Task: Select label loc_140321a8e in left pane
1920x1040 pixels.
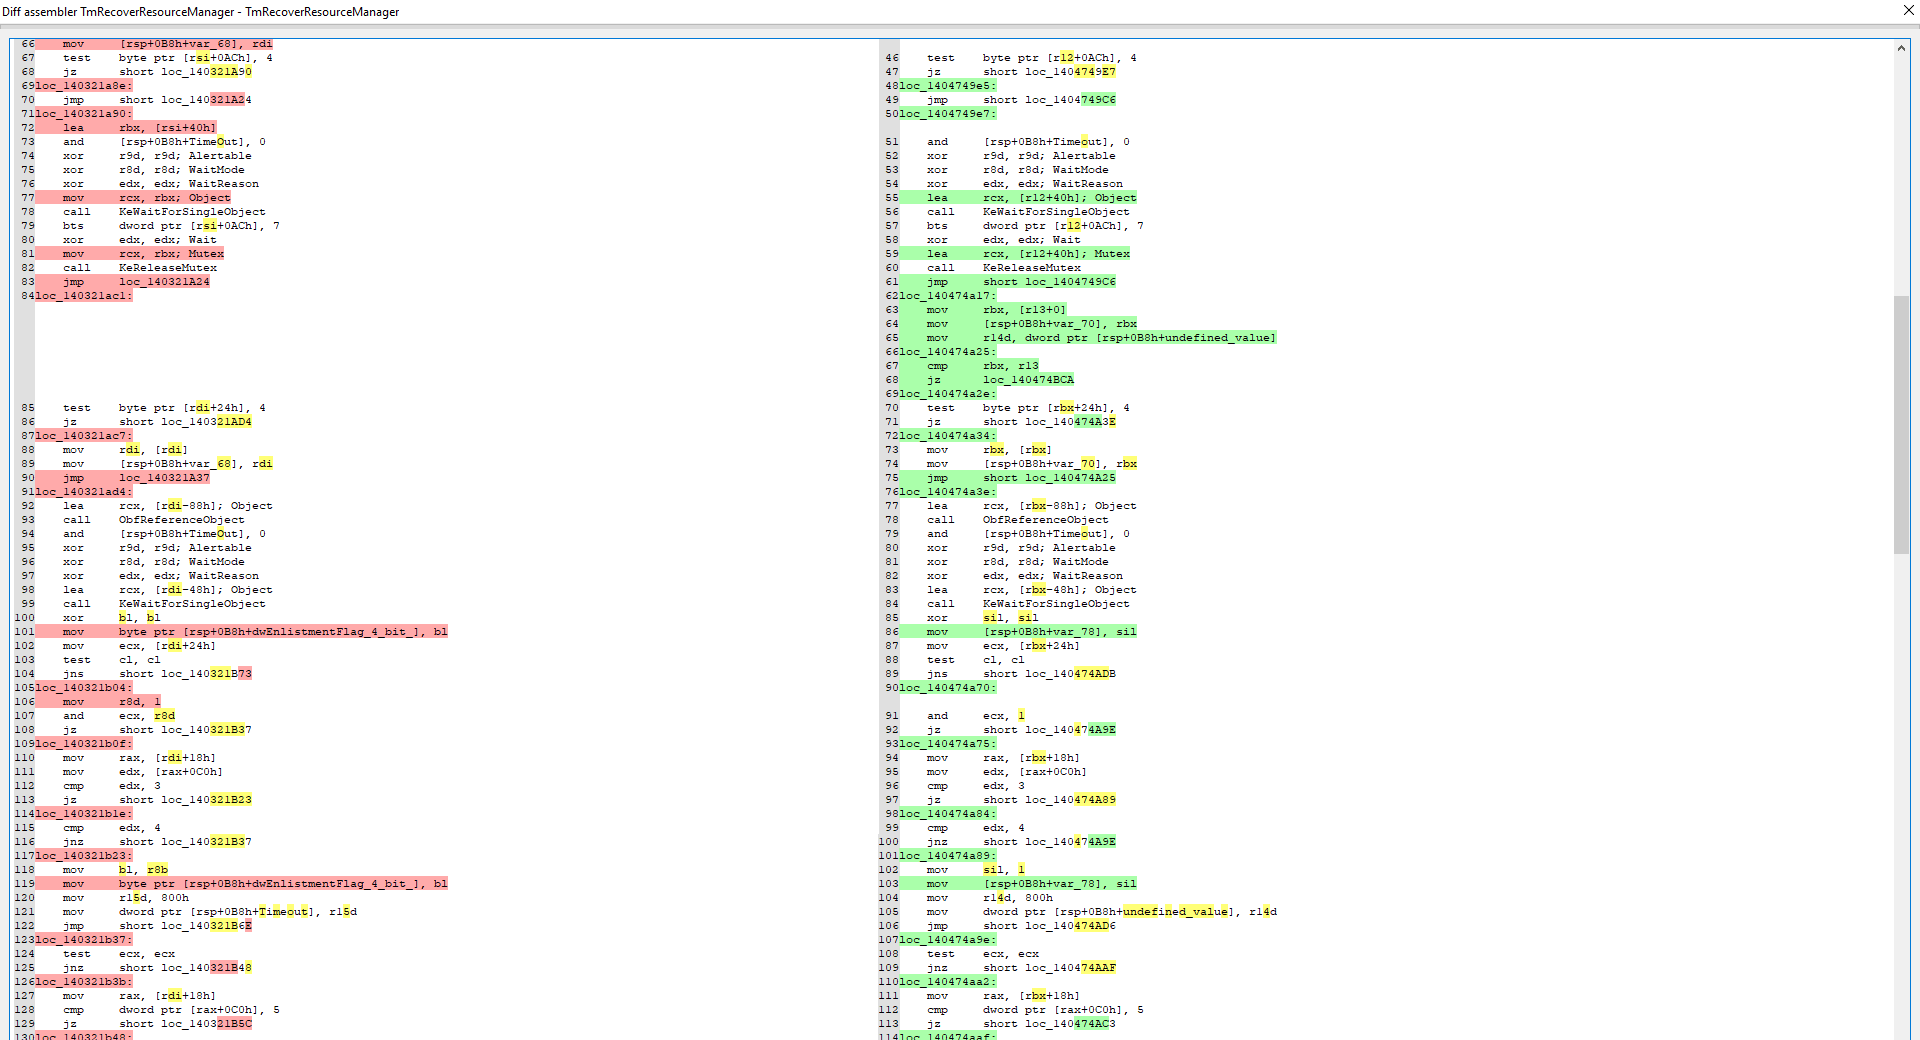Action: [84, 86]
